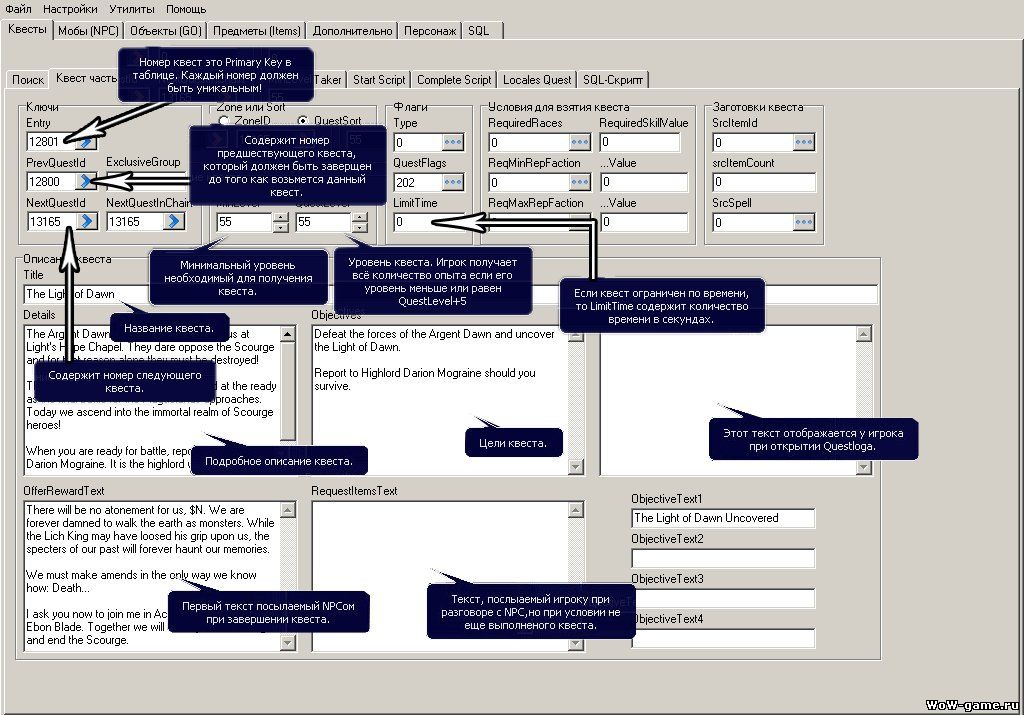Click the NextQuestId input field
The height and width of the screenshot is (715, 1024).
click(x=51, y=222)
